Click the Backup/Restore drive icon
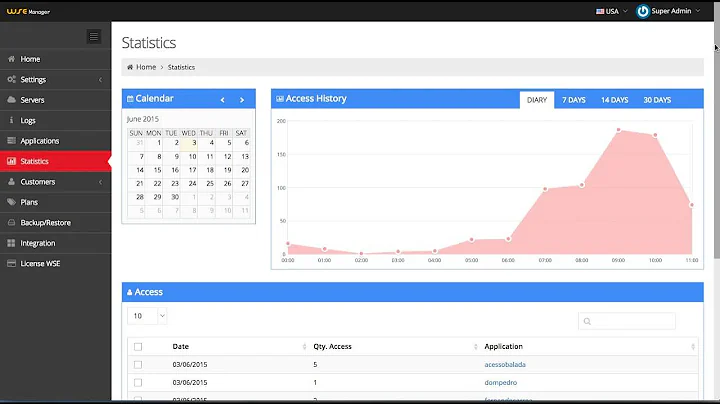 (11, 223)
